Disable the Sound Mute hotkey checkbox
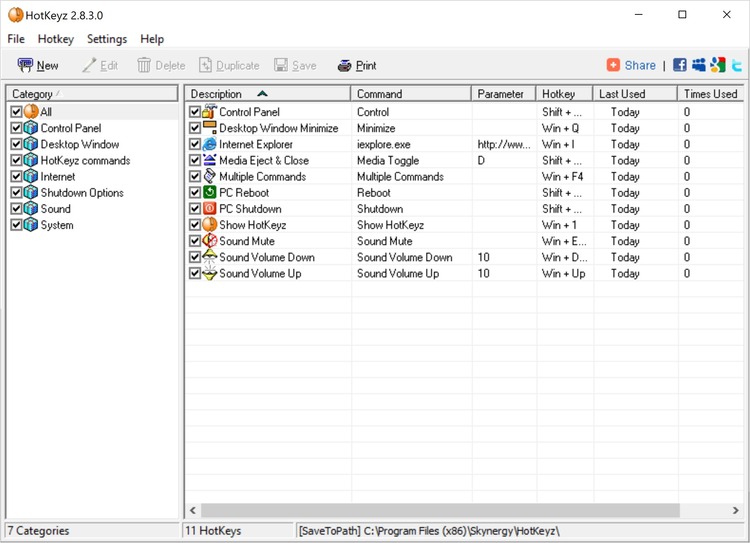 (195, 241)
